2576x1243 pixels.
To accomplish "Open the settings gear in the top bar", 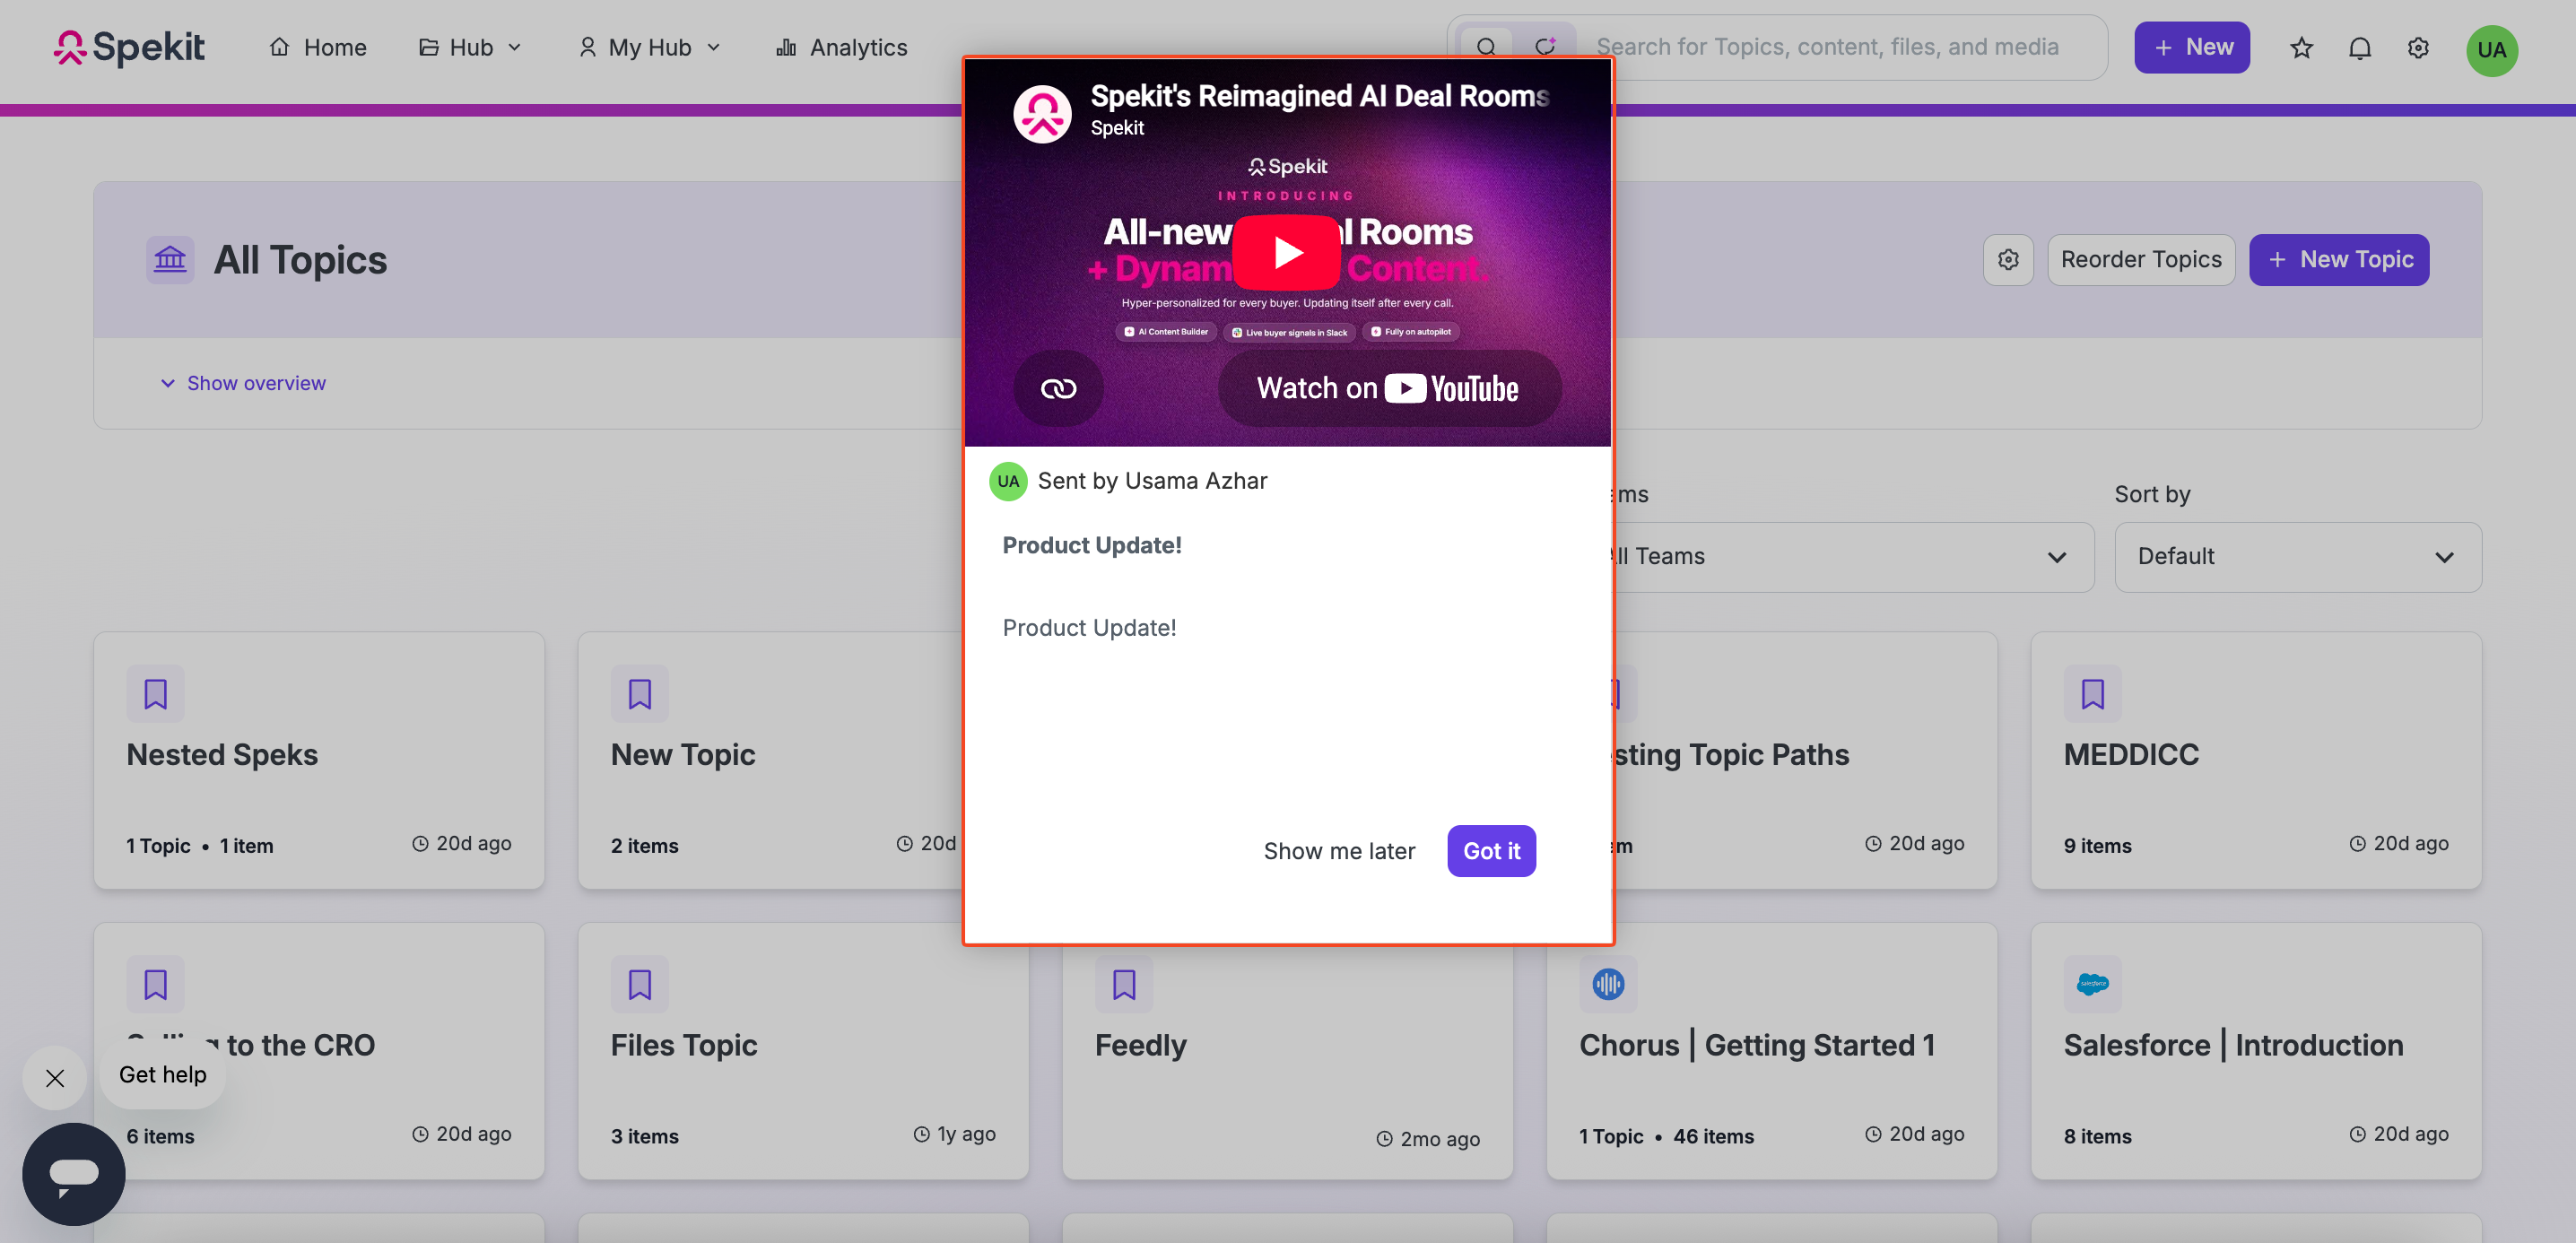I will 2418,48.
